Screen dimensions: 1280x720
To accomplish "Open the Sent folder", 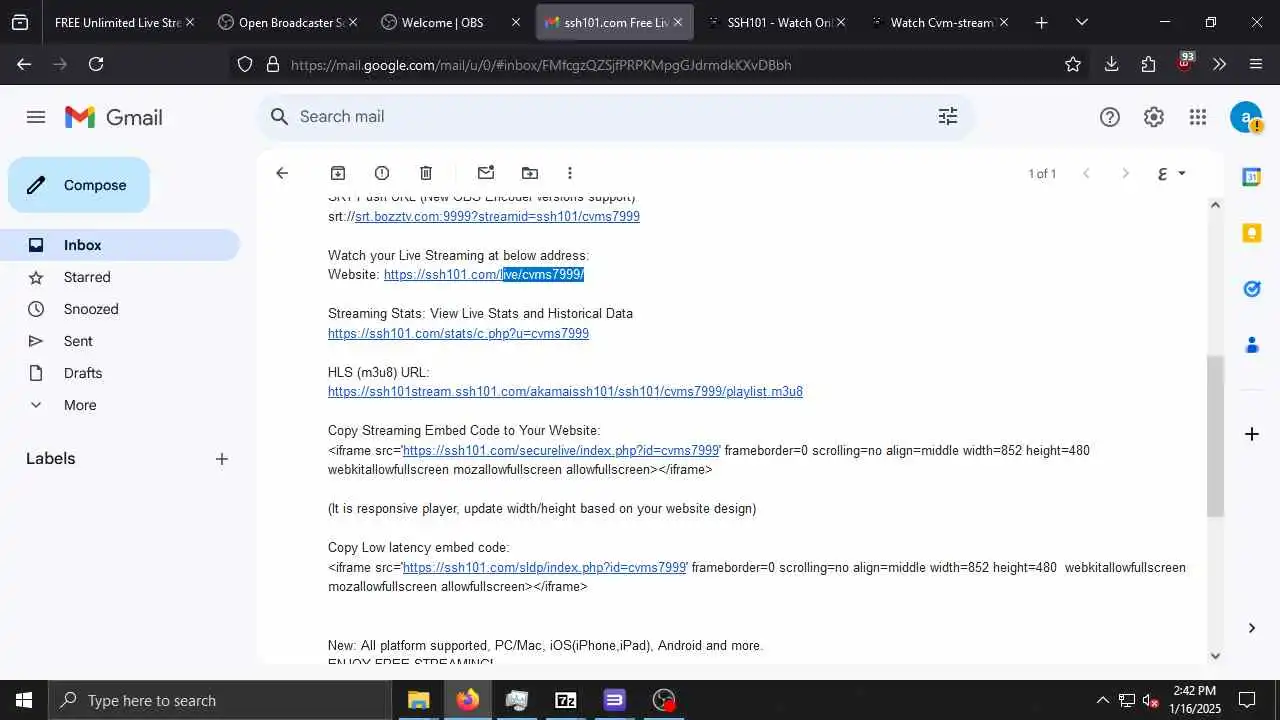I will click(120, 341).
